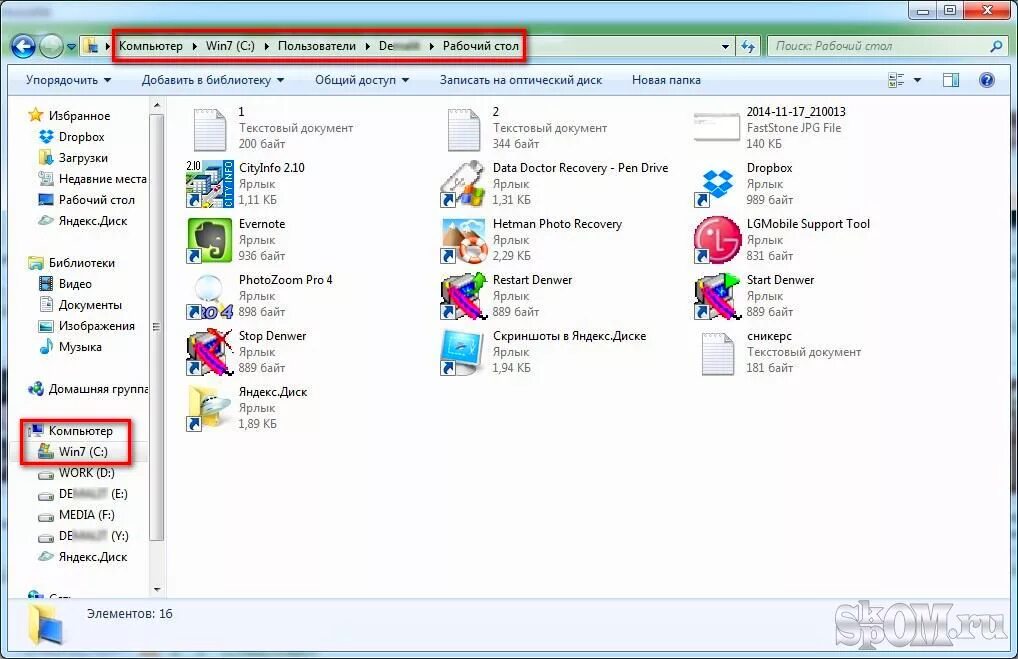Select the Яндекс.Диск shortcut icon in file list
Viewport: 1018px width, 659px height.
209,408
